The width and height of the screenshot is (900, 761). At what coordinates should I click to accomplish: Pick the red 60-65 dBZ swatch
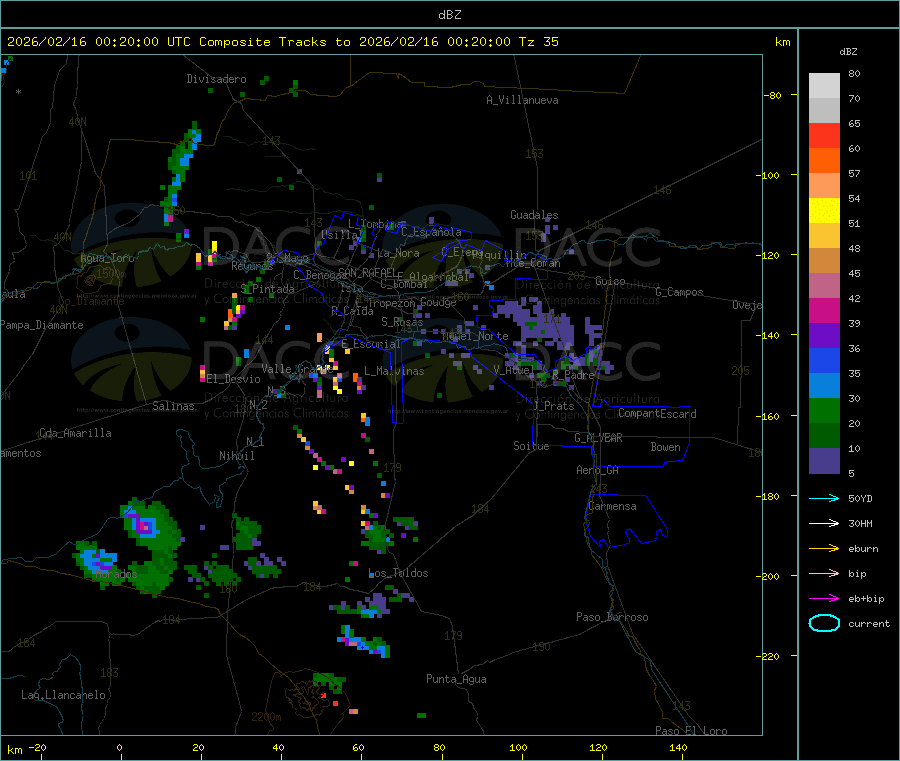(824, 135)
